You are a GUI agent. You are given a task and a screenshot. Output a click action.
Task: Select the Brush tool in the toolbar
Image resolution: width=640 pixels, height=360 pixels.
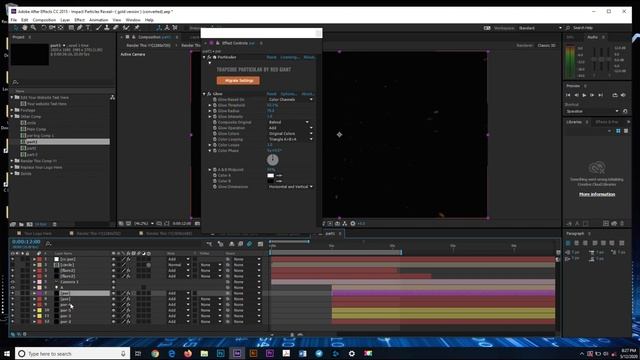pos(98,28)
